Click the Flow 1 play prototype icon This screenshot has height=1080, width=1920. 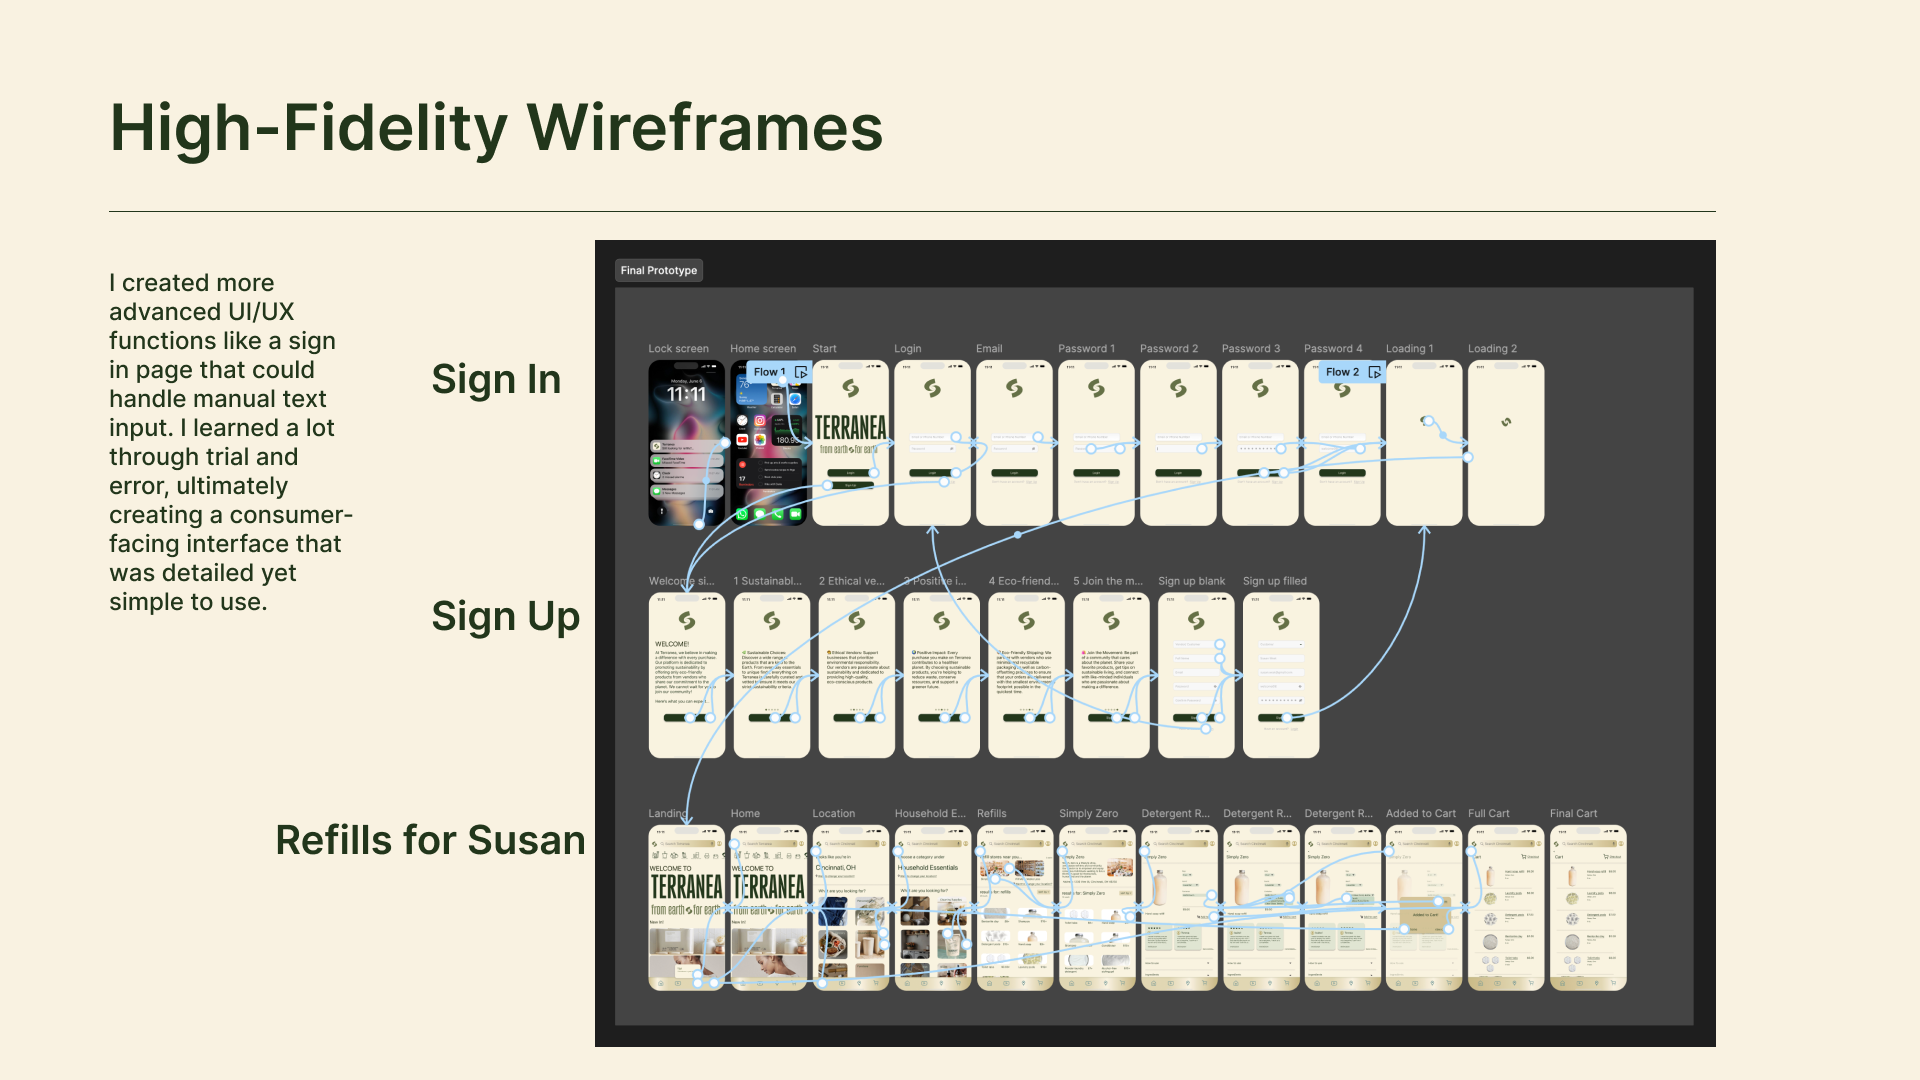(x=801, y=372)
